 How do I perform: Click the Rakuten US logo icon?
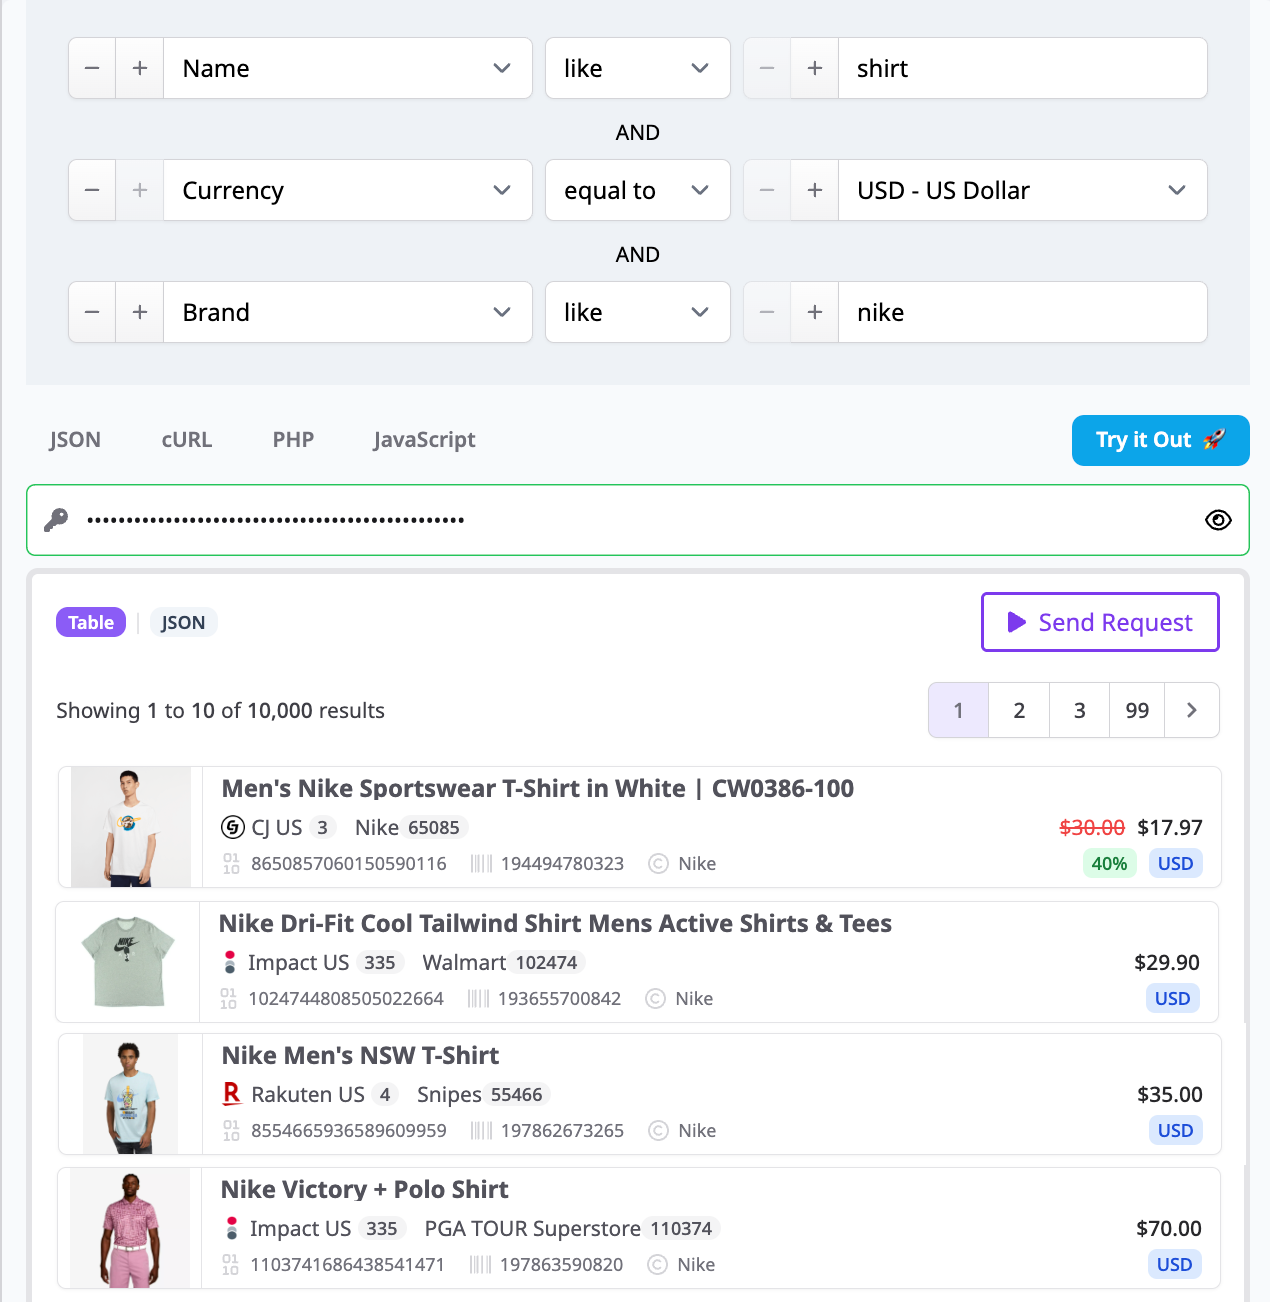(x=232, y=1094)
